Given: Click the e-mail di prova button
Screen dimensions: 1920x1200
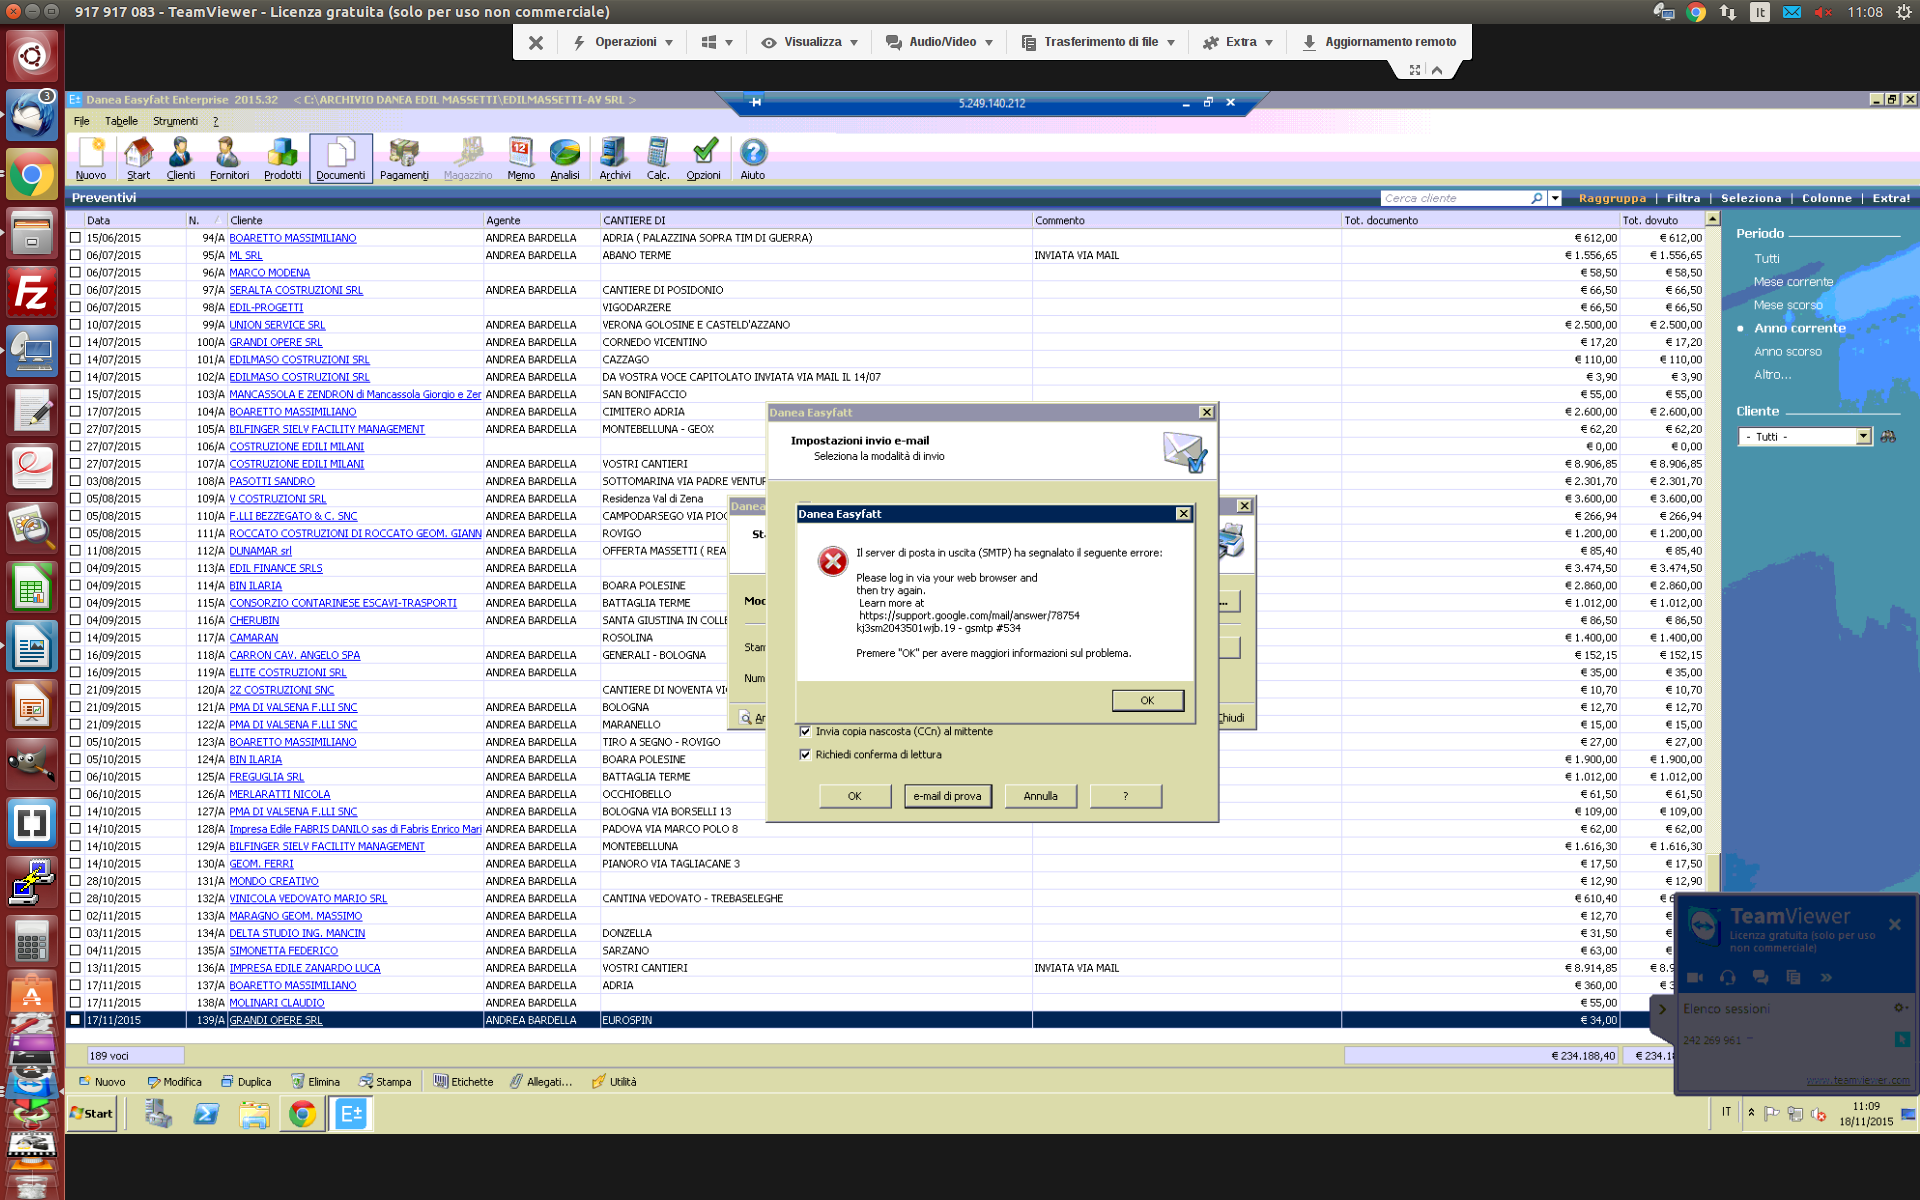Looking at the screenshot, I should (x=947, y=796).
